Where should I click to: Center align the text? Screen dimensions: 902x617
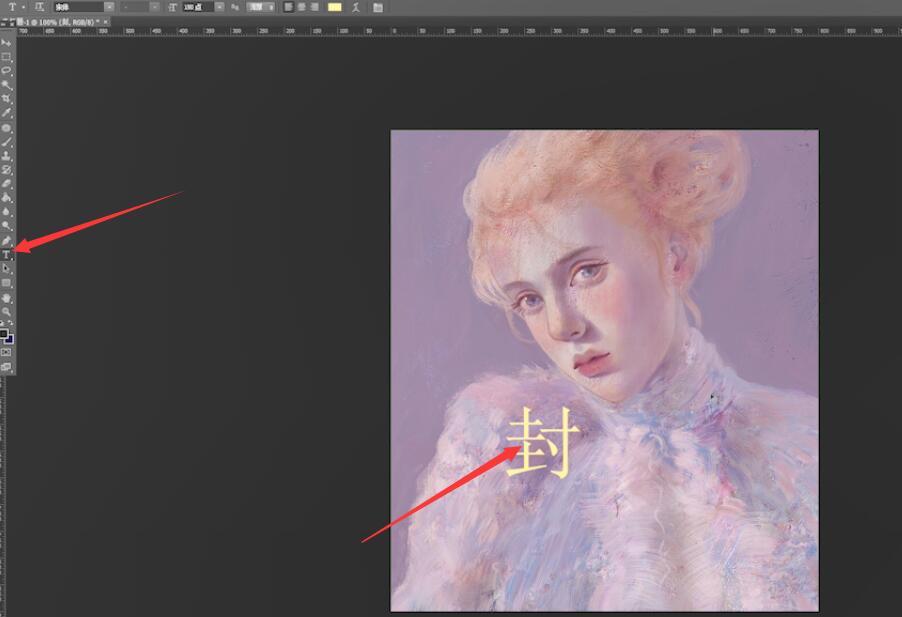[x=301, y=7]
